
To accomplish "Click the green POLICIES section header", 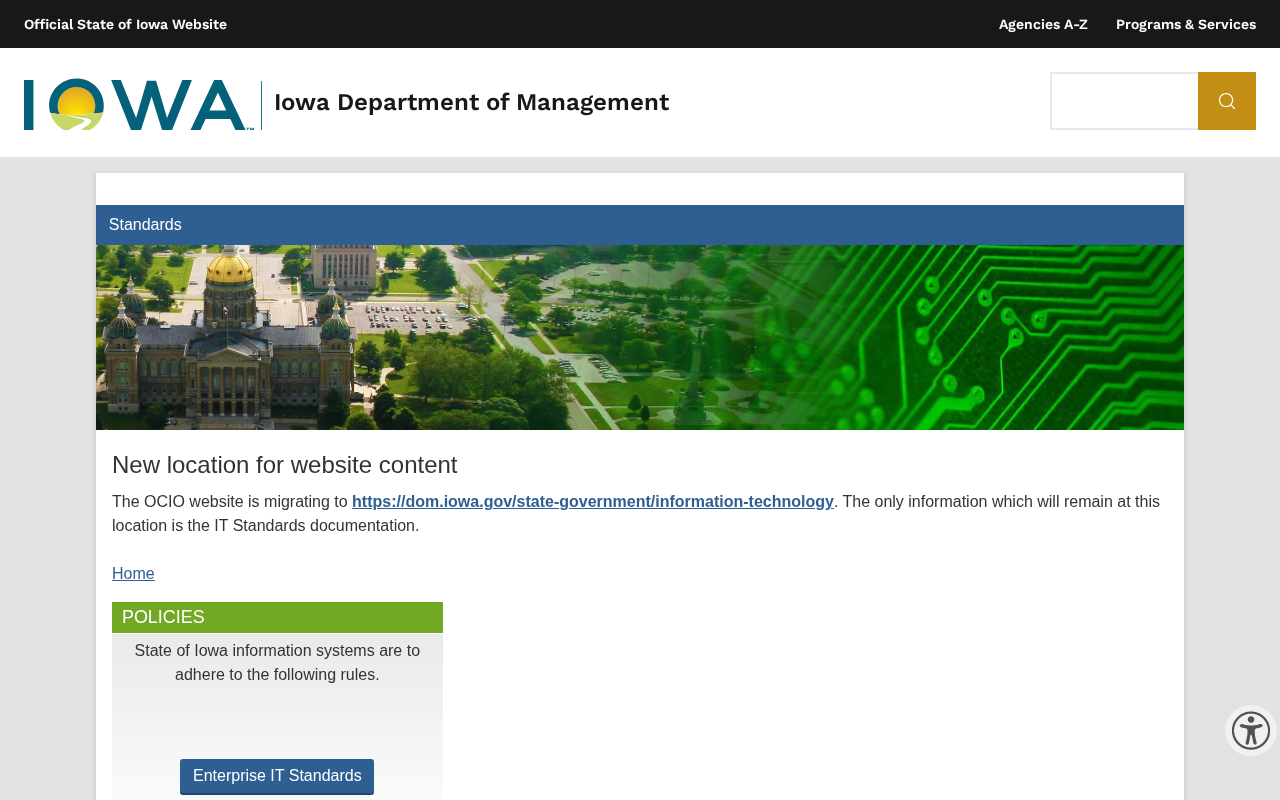I will pos(277,617).
